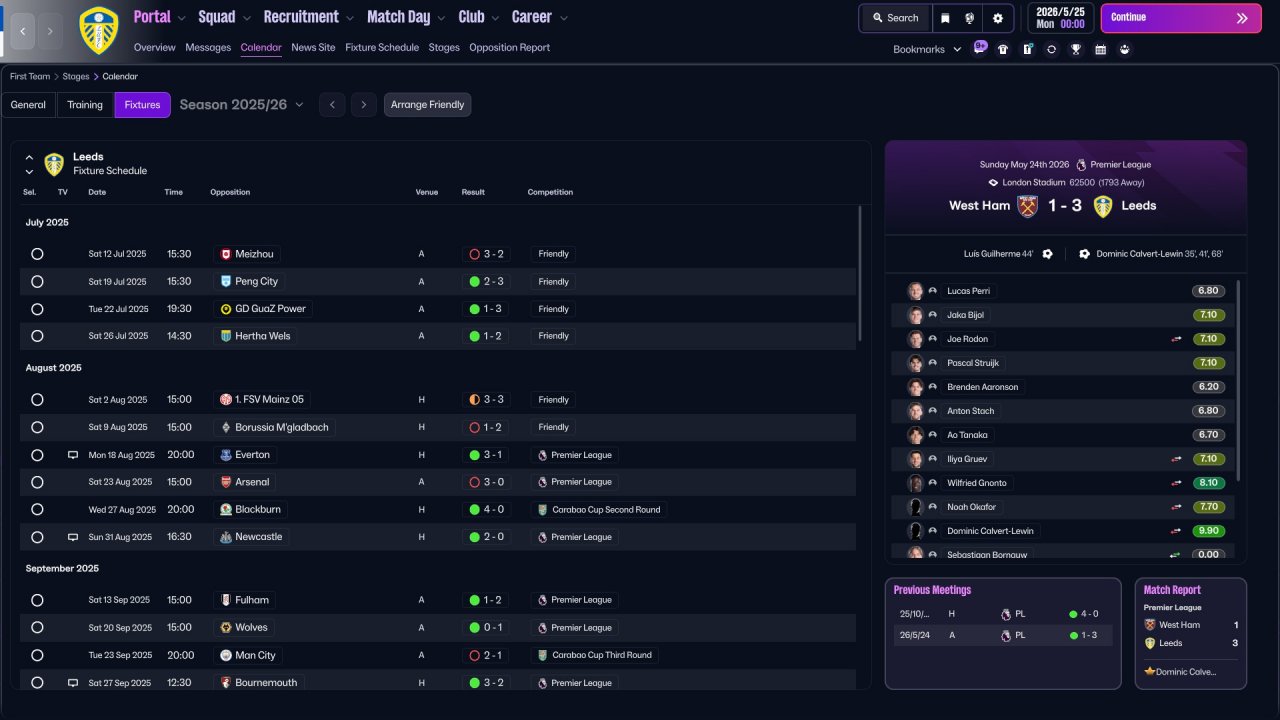Click the game date and time display

pyautogui.click(x=1061, y=18)
